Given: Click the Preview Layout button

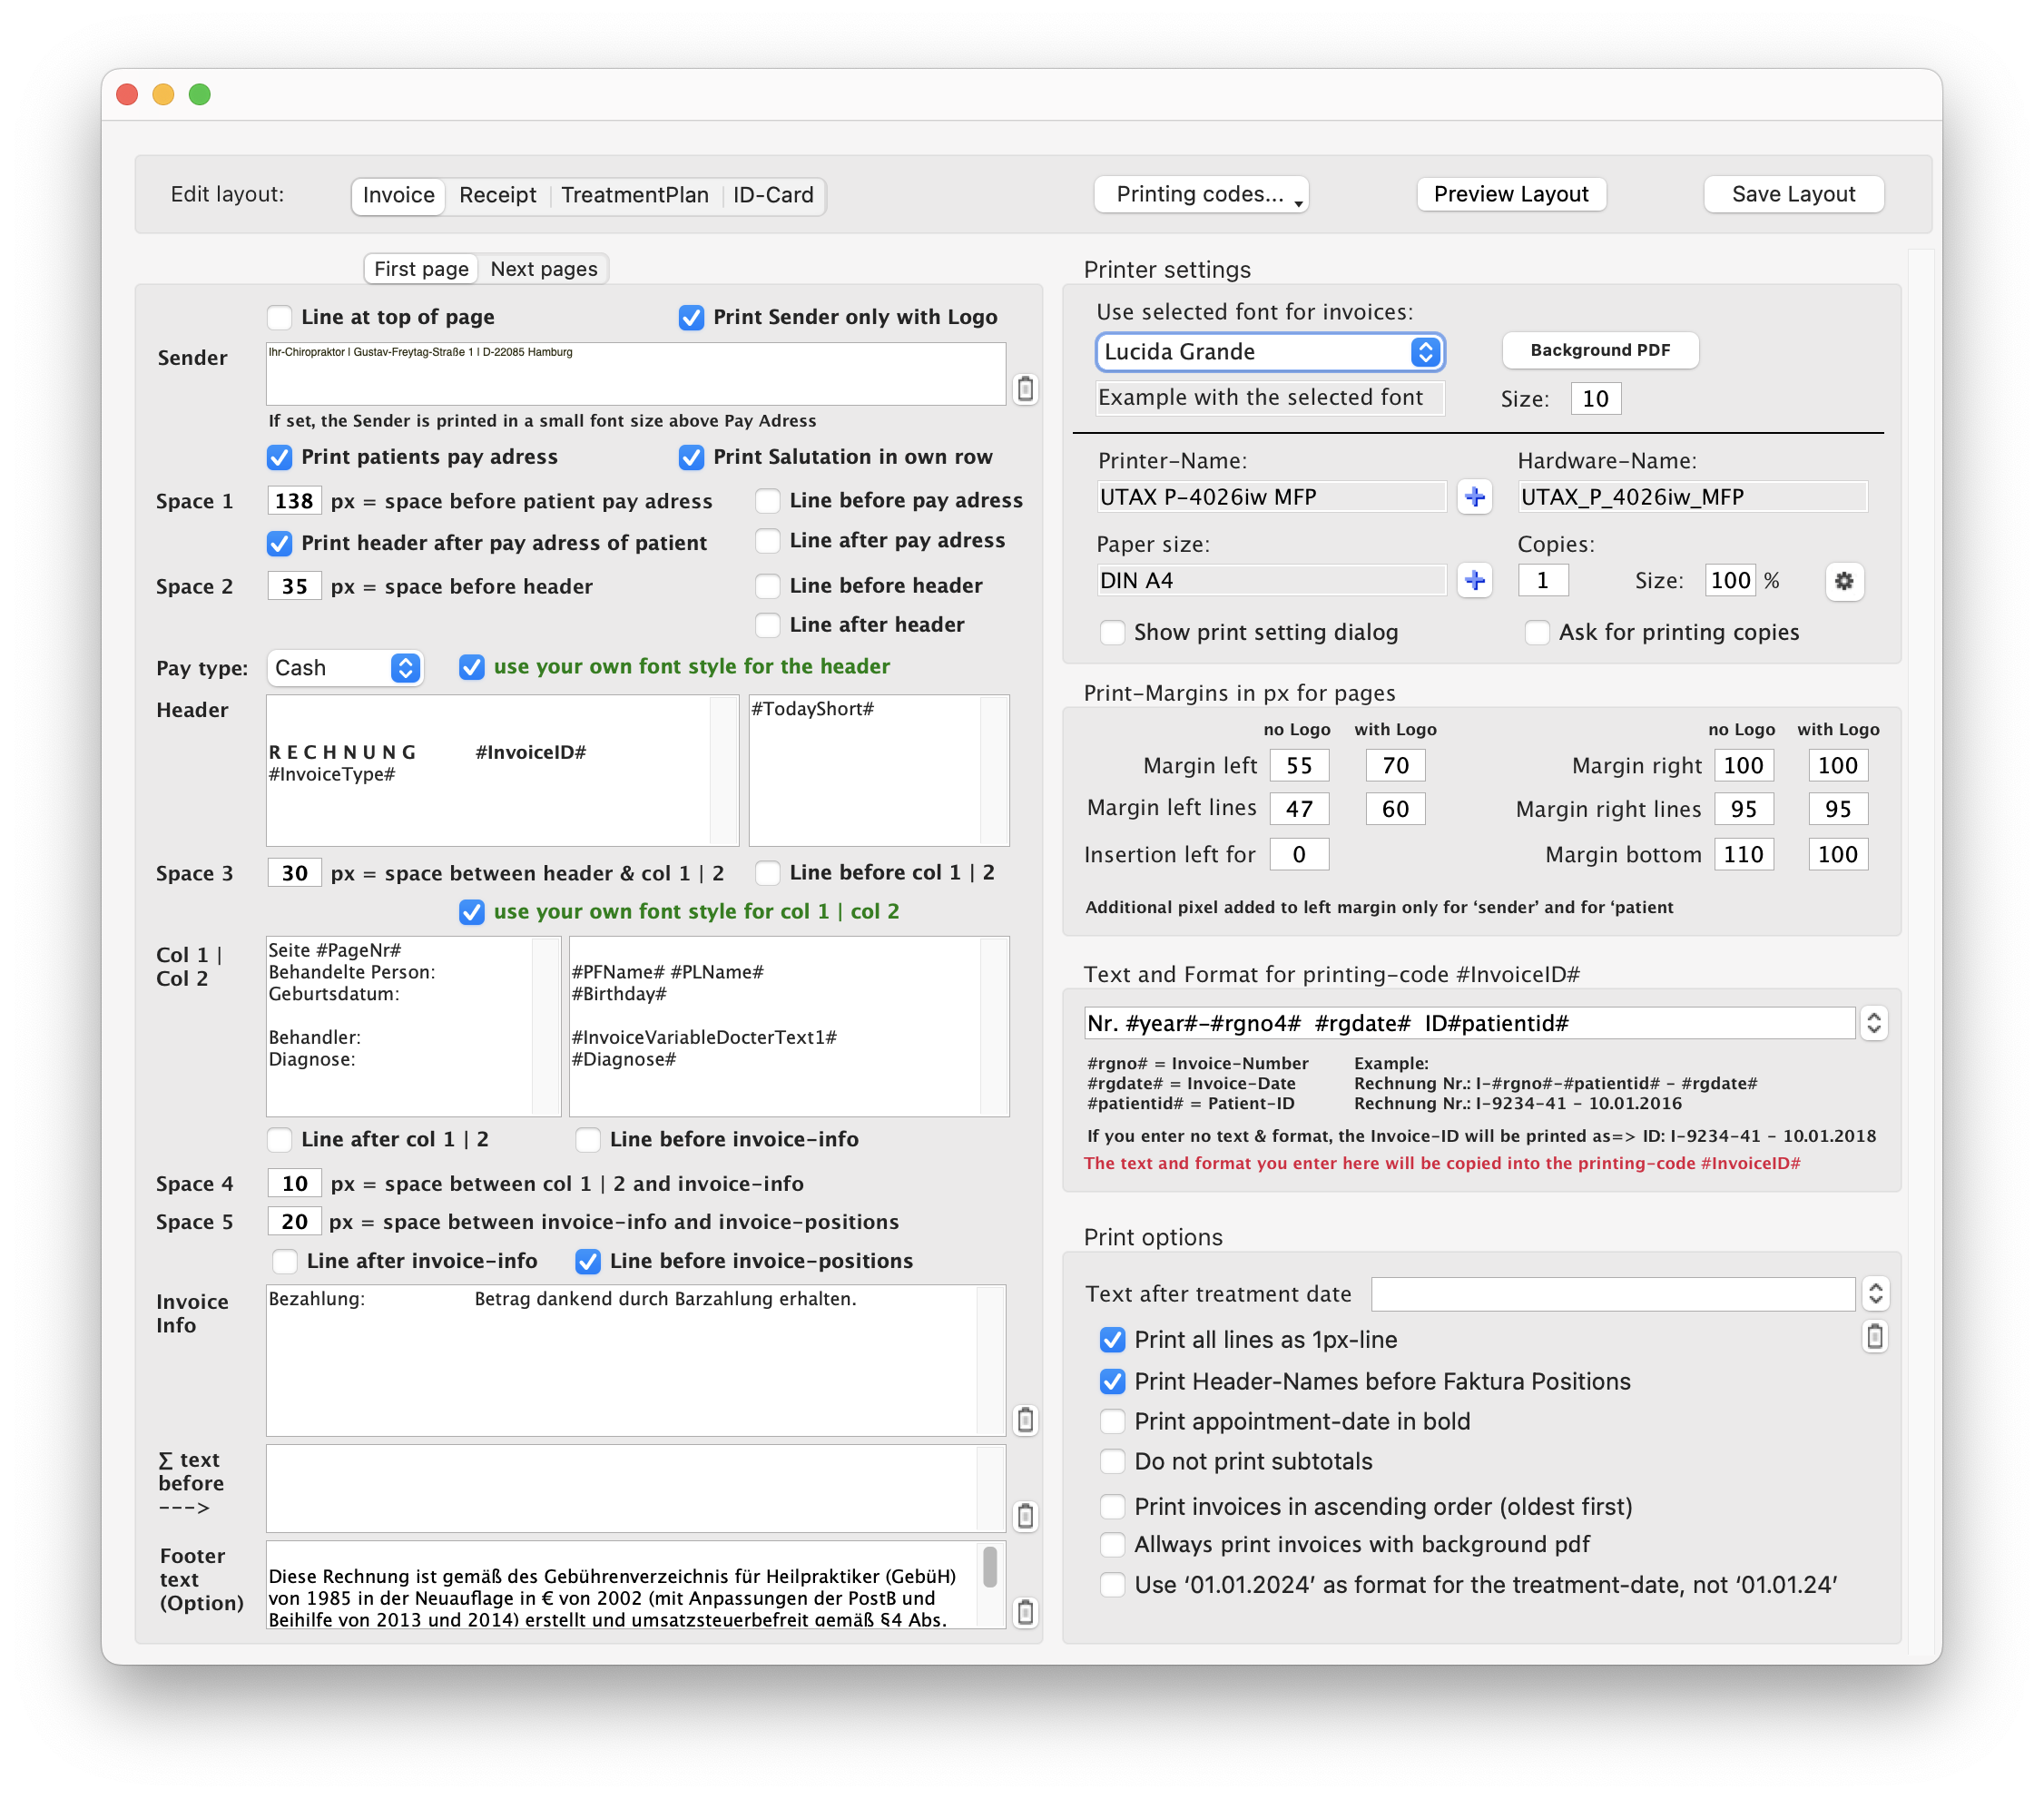Looking at the screenshot, I should [1510, 194].
